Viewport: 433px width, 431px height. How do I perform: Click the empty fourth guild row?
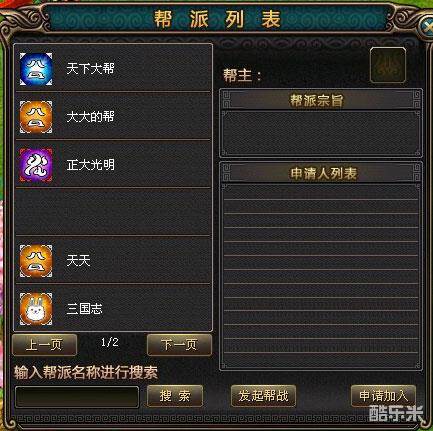tap(113, 212)
